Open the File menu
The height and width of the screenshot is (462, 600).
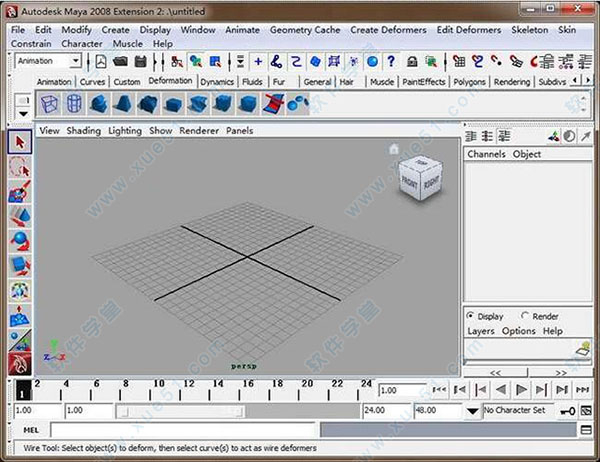pyautogui.click(x=18, y=30)
